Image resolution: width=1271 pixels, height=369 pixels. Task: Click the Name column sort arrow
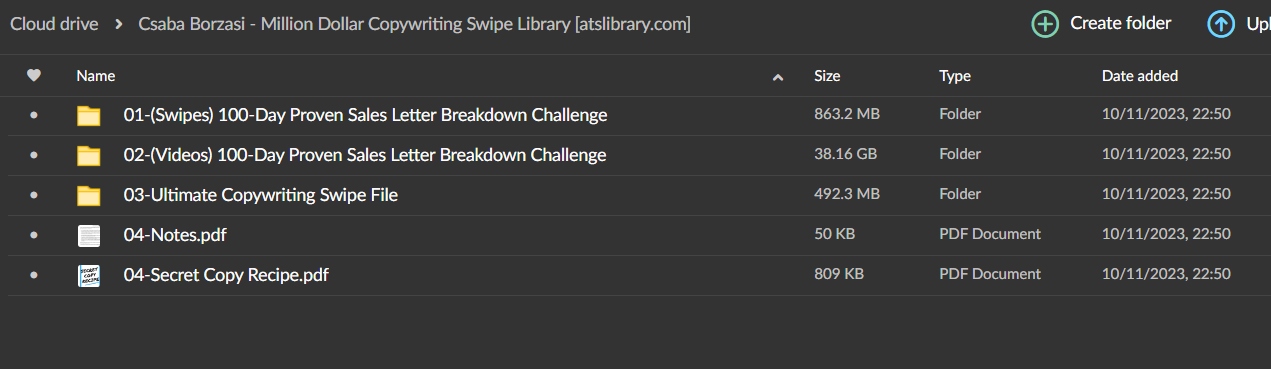778,77
